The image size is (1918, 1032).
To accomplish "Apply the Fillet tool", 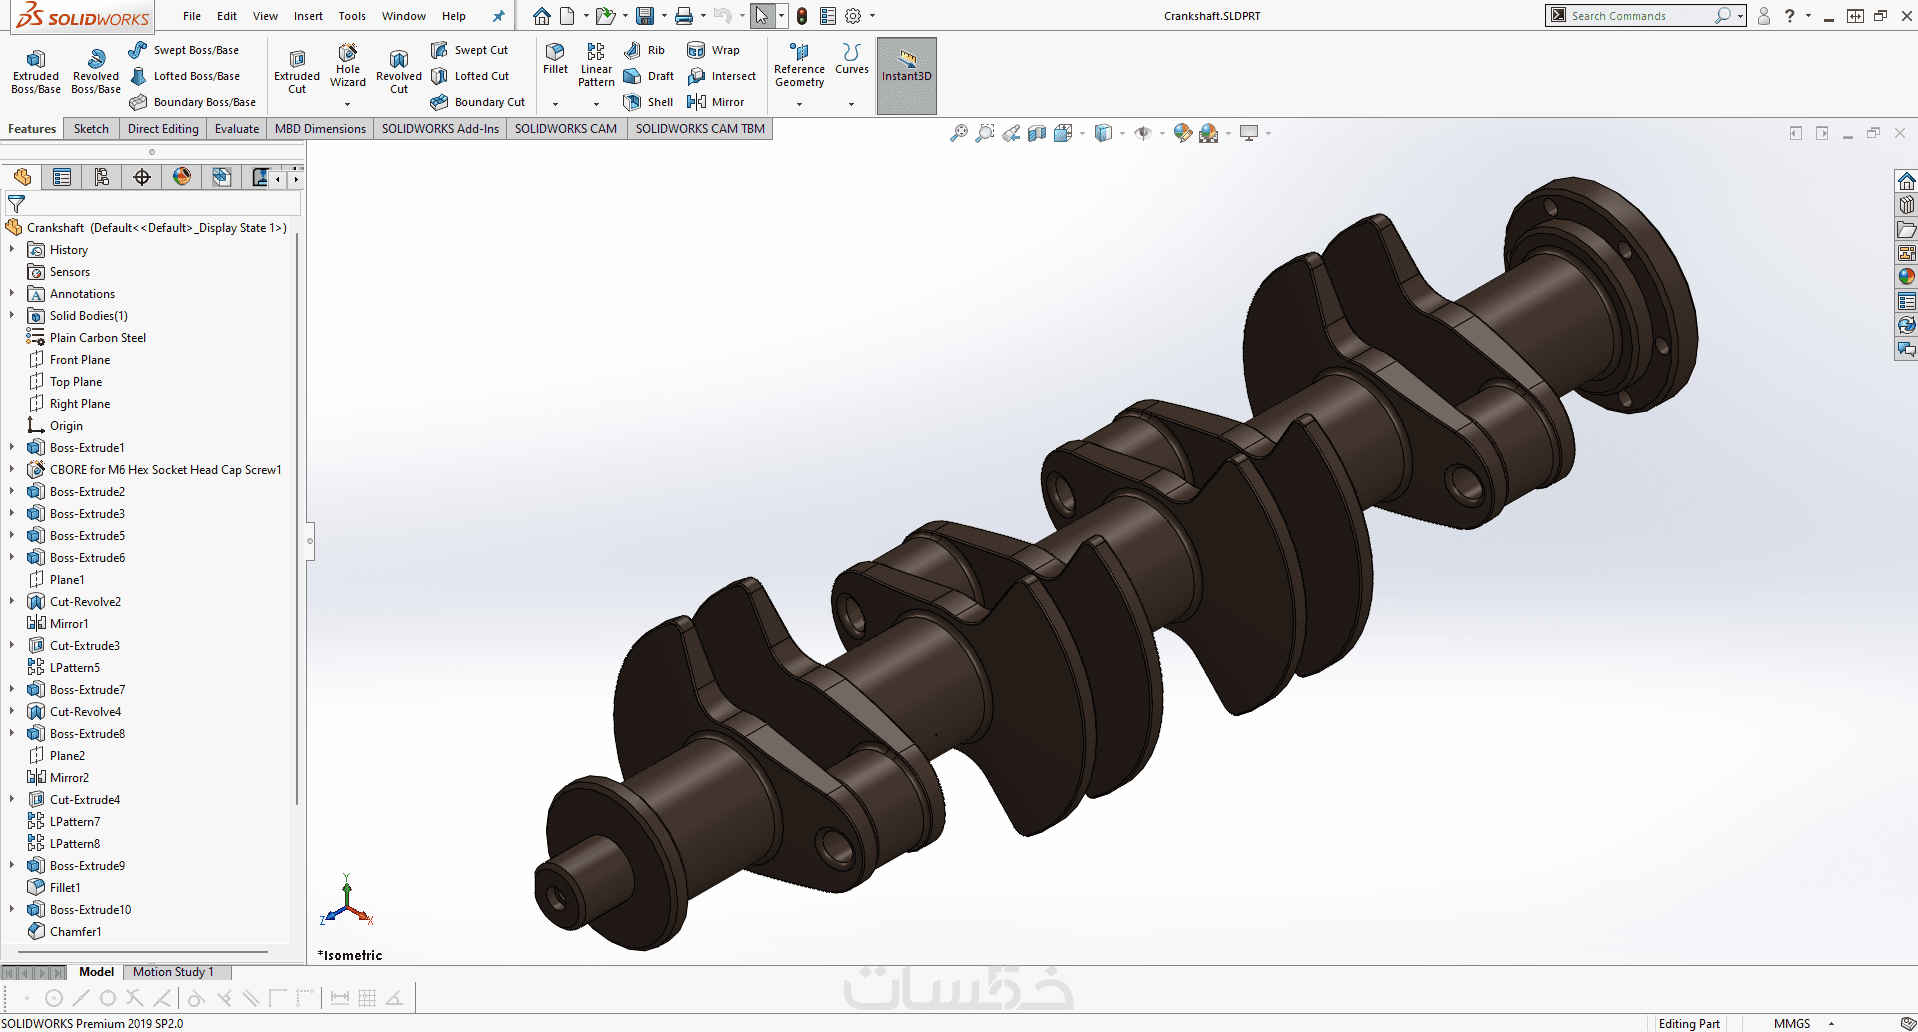I will pyautogui.click(x=555, y=59).
